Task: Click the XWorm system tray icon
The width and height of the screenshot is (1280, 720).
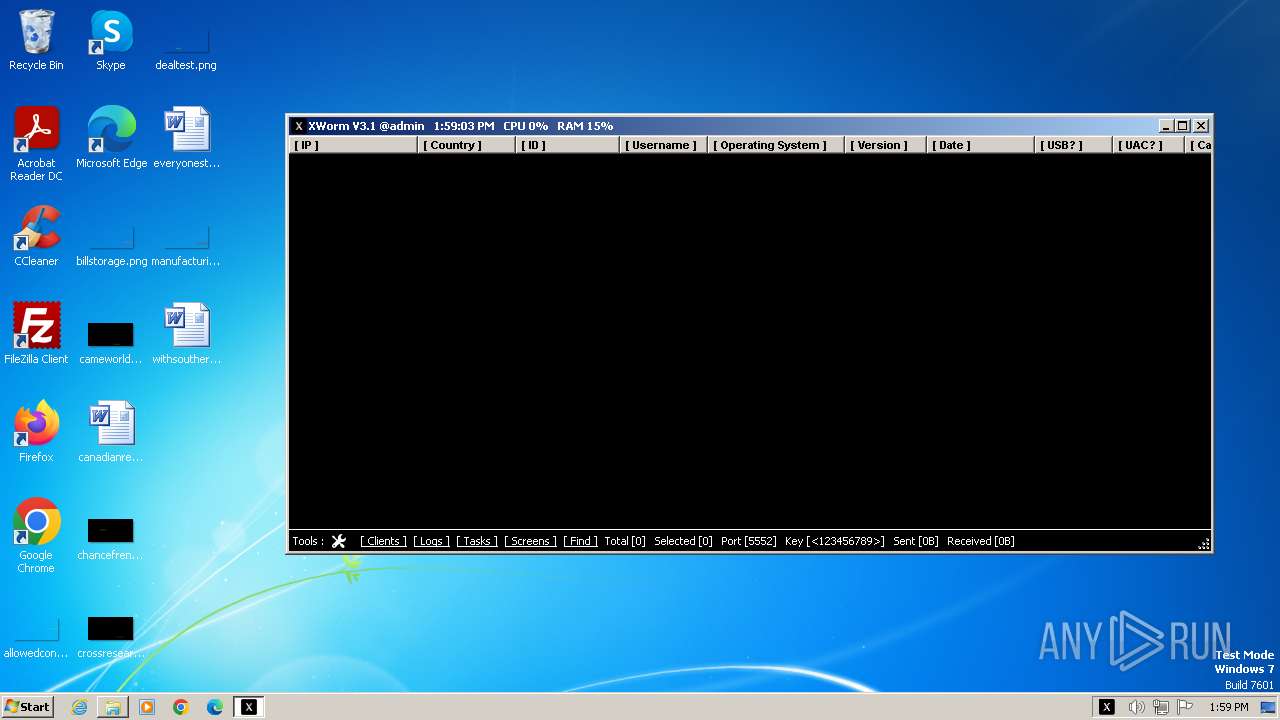Action: [x=1107, y=707]
